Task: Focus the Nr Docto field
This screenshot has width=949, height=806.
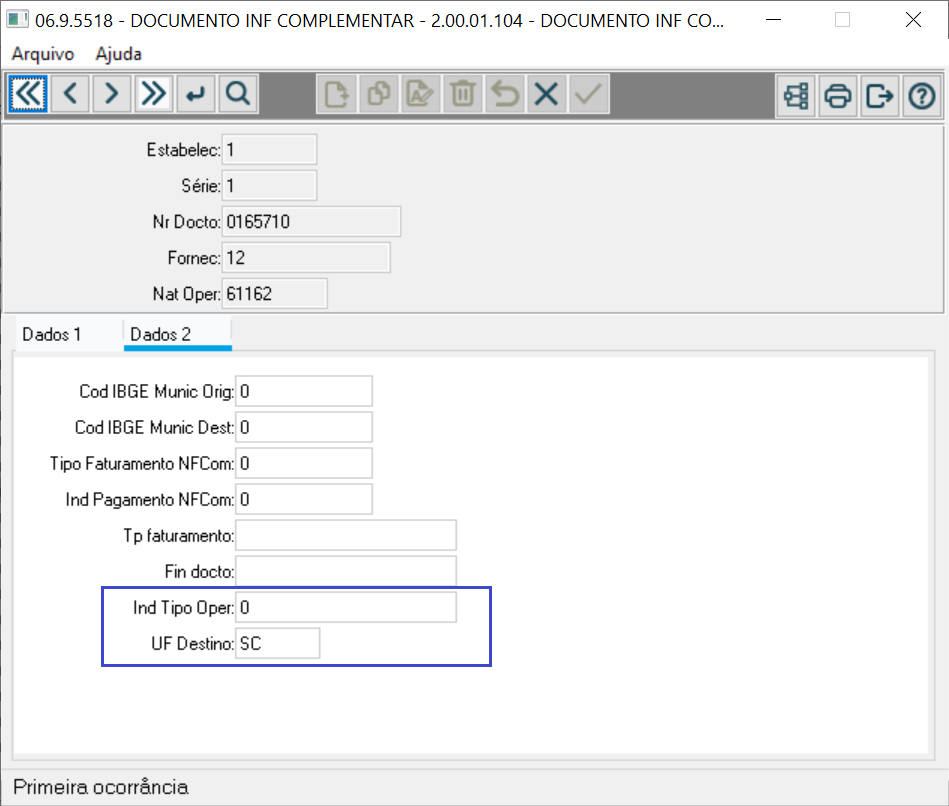Action: point(311,221)
